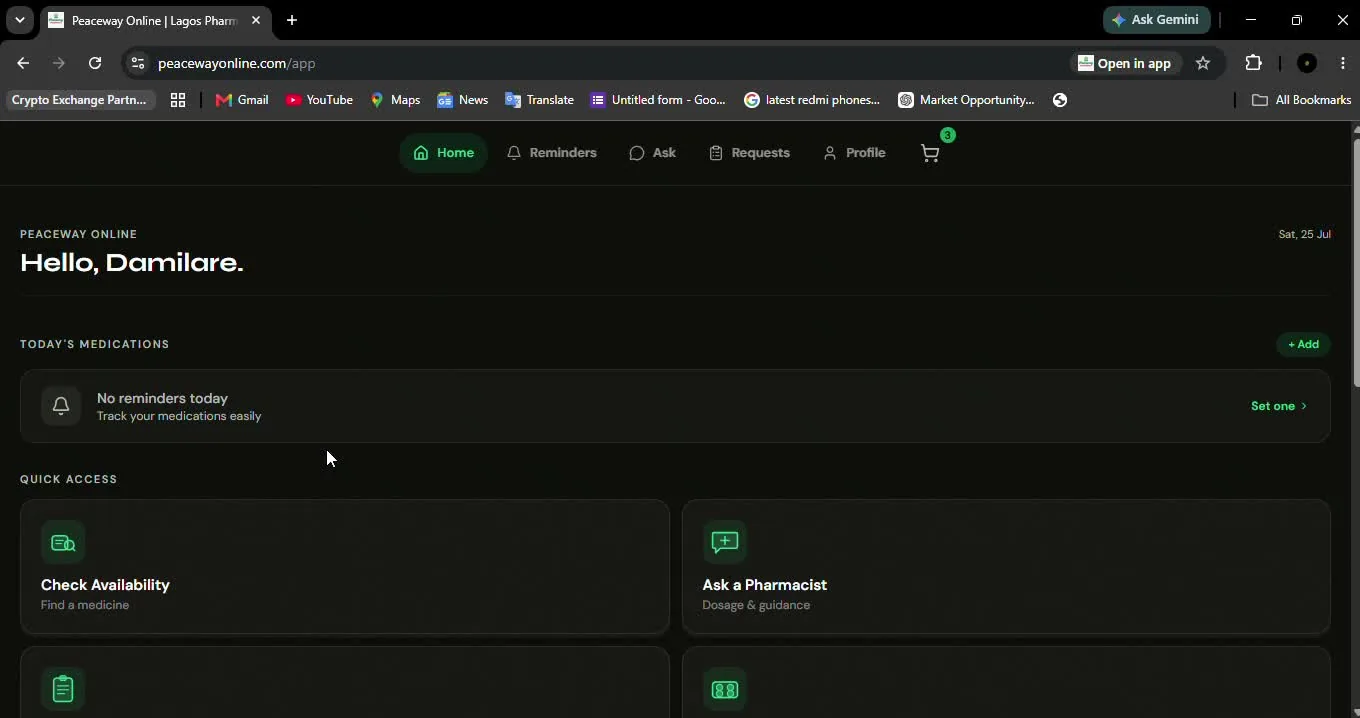The height and width of the screenshot is (718, 1360).
Task: Click Ask Gemini button
Action: (x=1157, y=20)
